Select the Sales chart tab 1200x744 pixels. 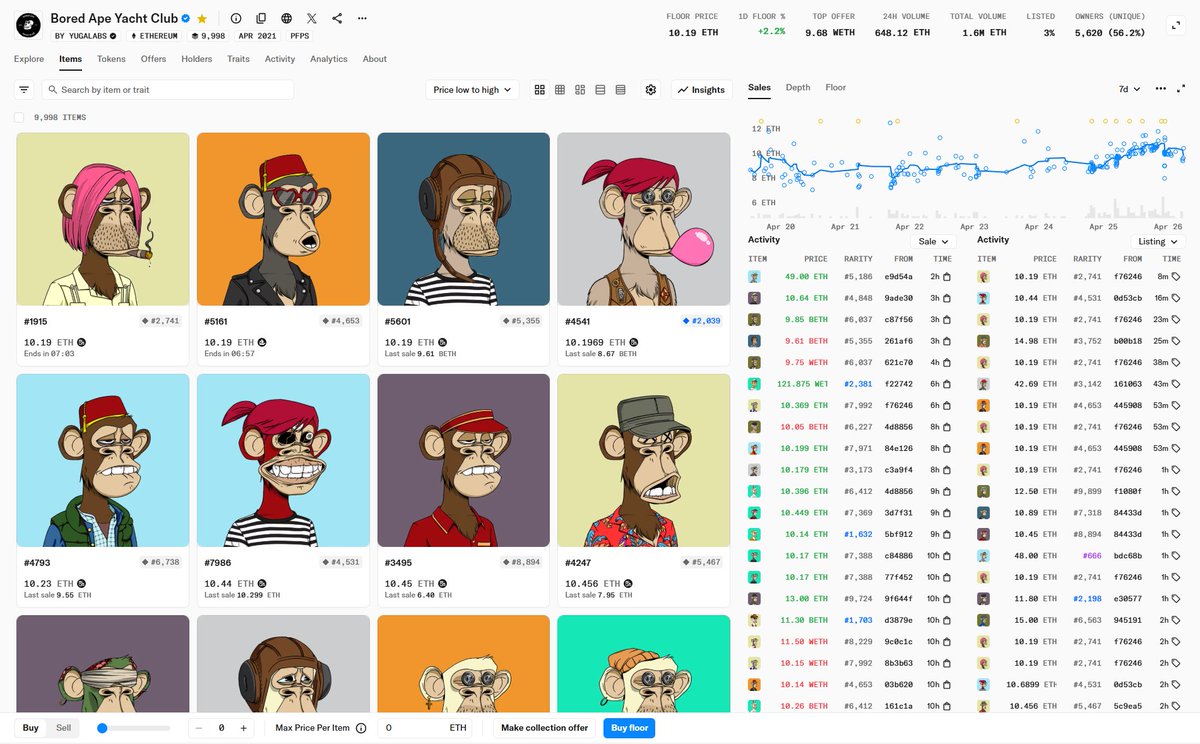[x=759, y=88]
